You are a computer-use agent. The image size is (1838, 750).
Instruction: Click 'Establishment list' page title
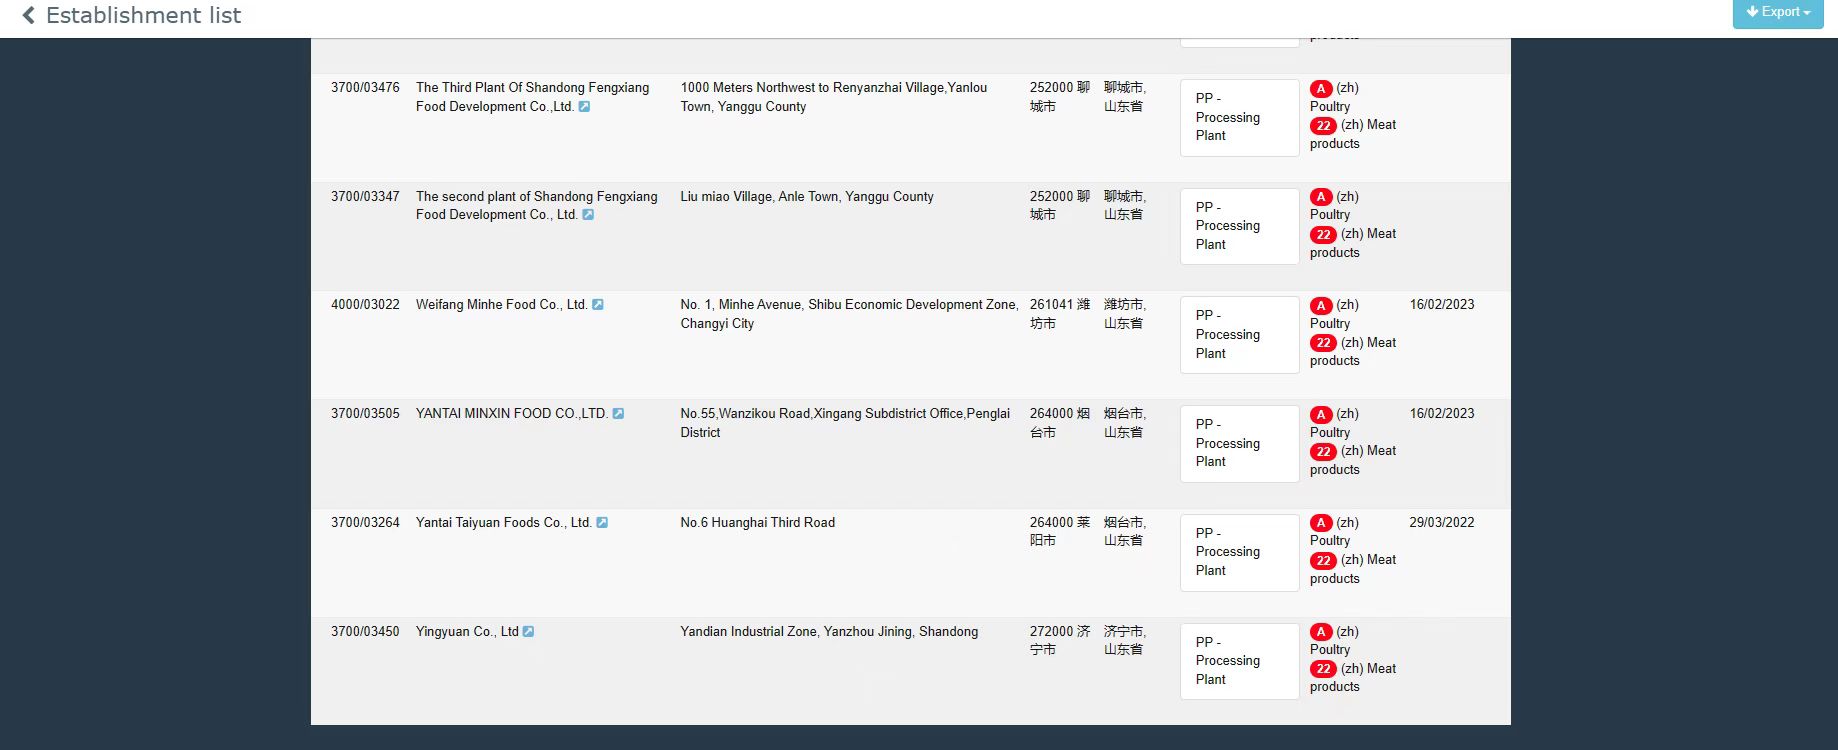[x=143, y=15]
